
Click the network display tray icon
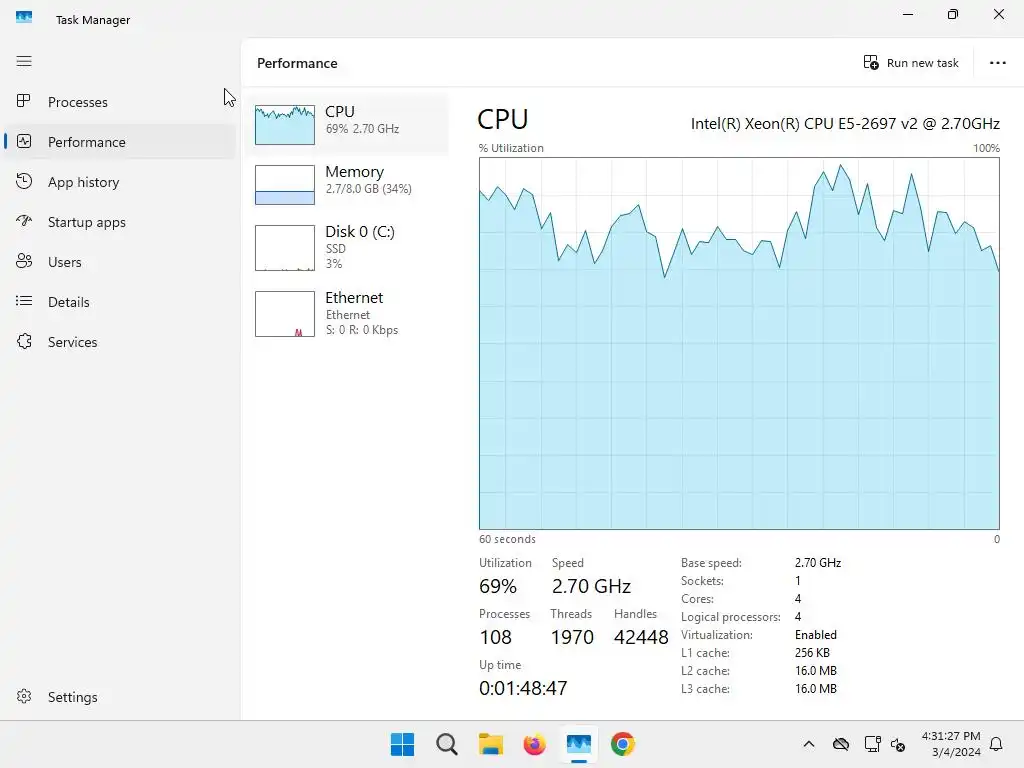(872, 744)
